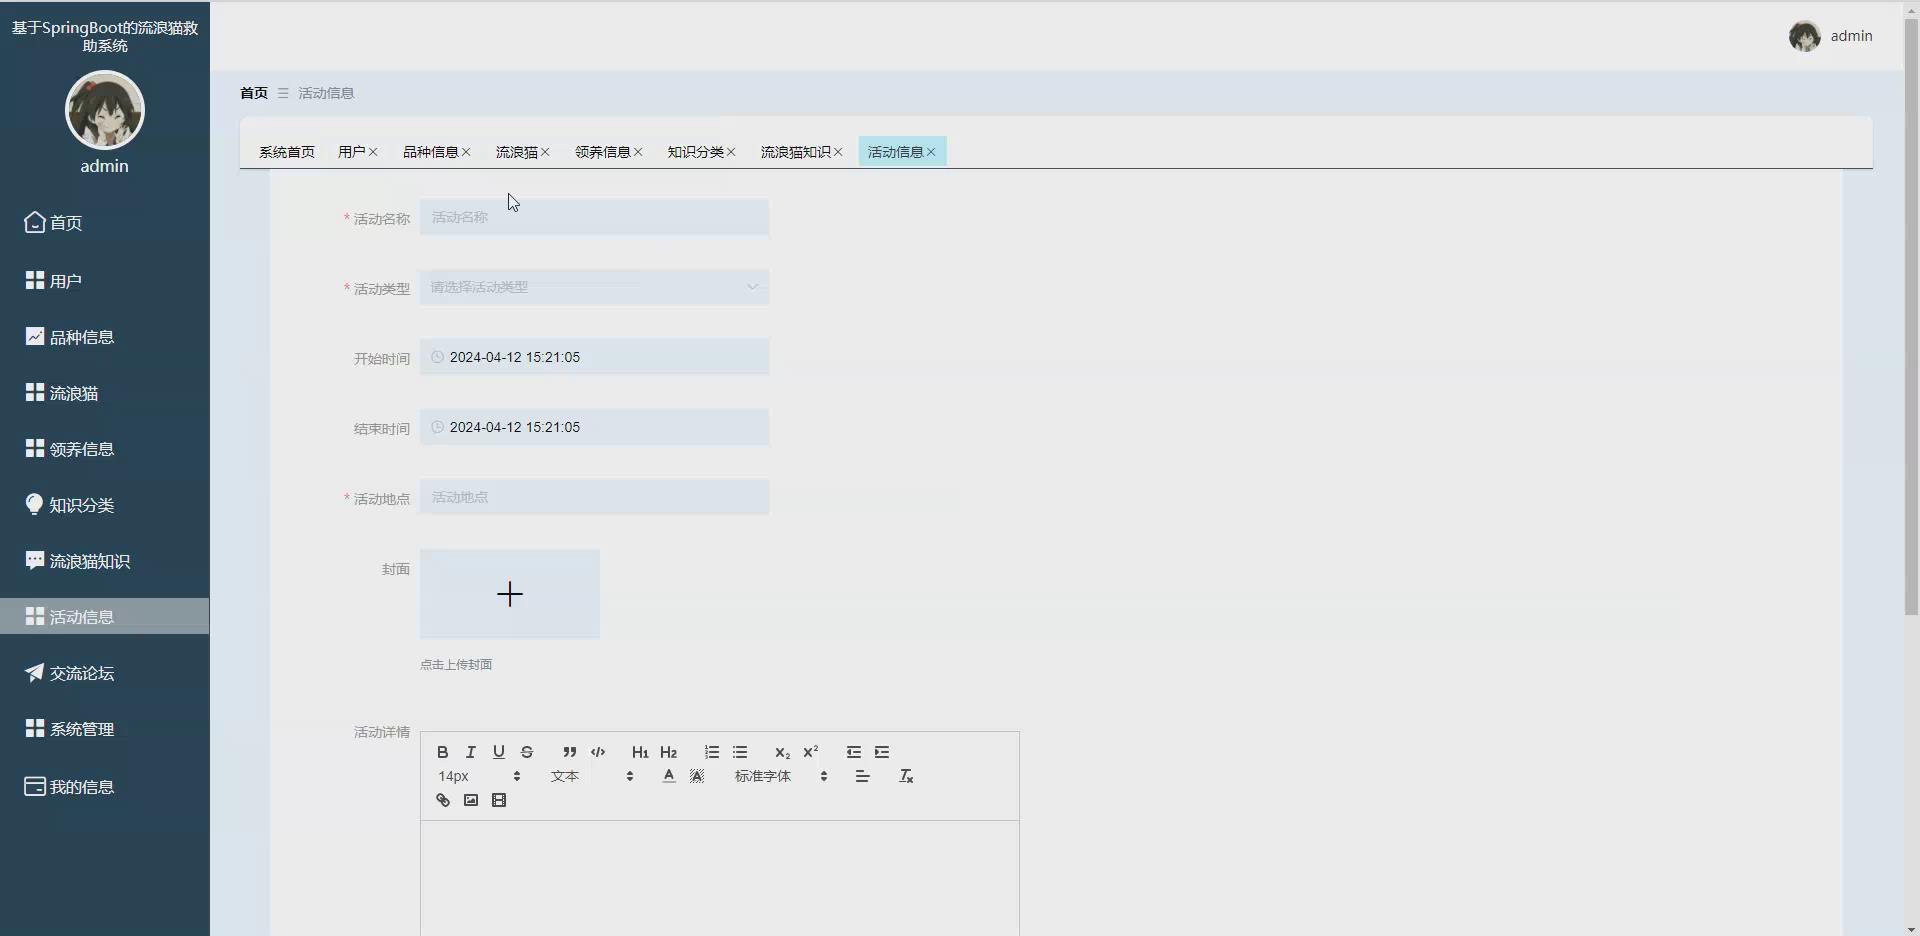Close the 领养信息 tab
Viewport: 1920px width, 936px height.
tap(638, 152)
